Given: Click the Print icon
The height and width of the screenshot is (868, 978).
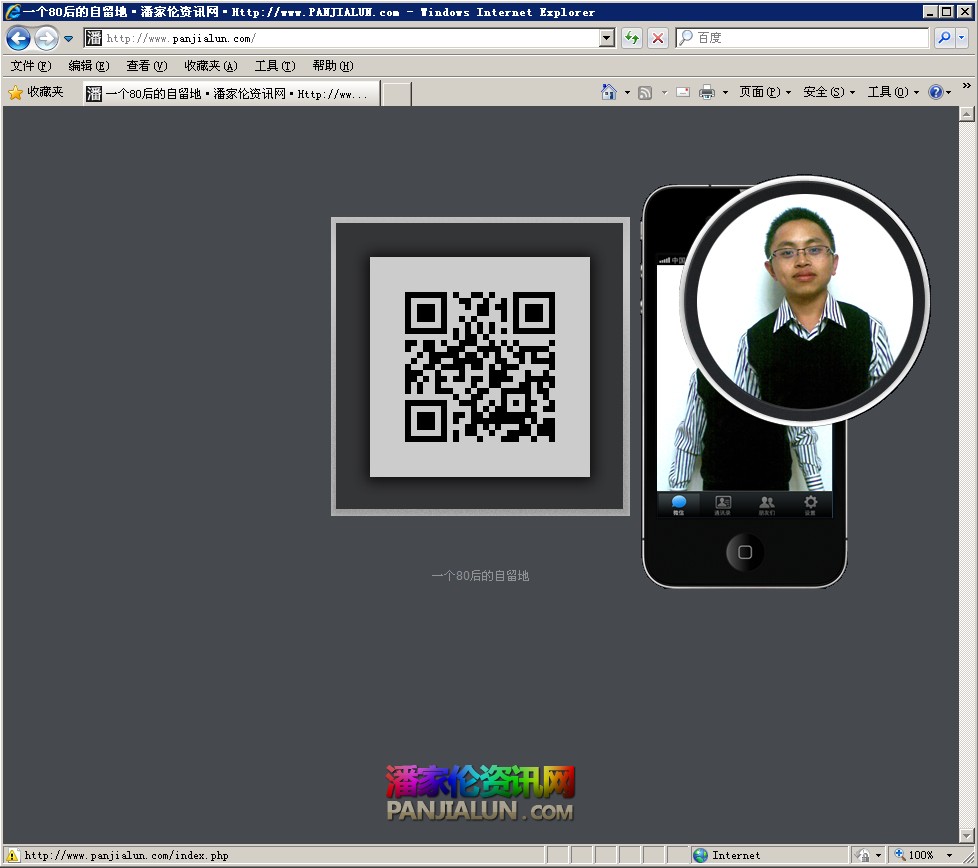Looking at the screenshot, I should (706, 92).
